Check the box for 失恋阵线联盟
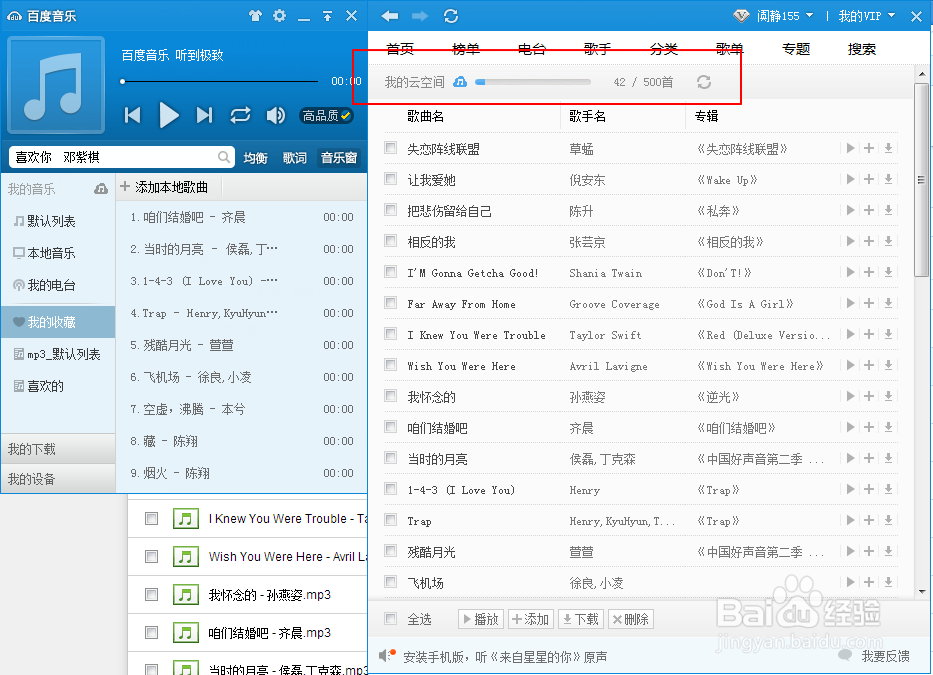This screenshot has height=675, width=933. tap(390, 147)
